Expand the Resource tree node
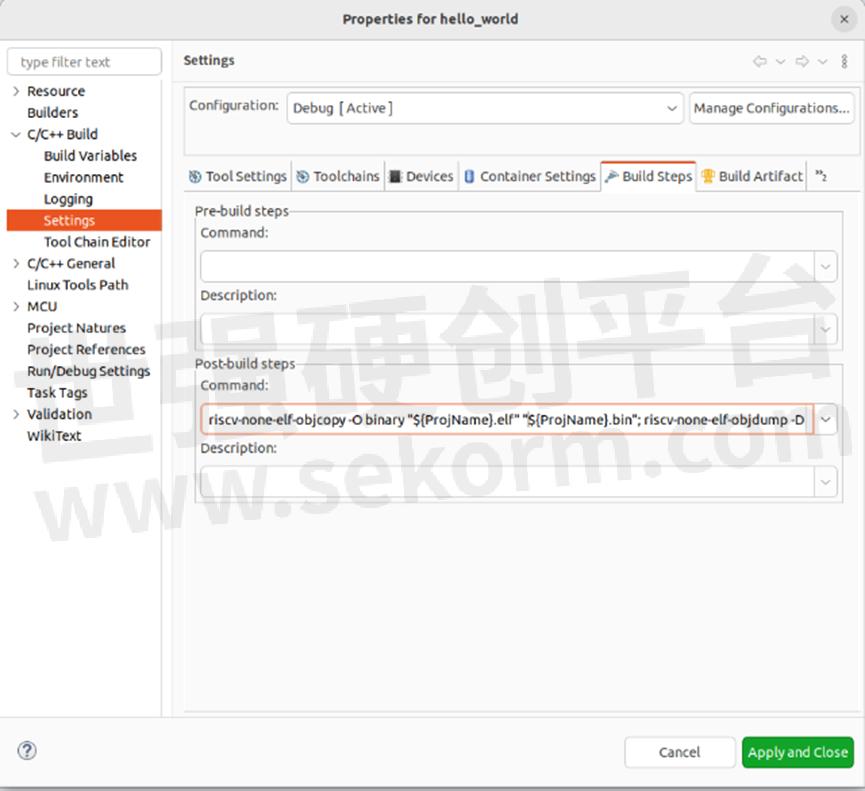865x791 pixels. coord(16,91)
